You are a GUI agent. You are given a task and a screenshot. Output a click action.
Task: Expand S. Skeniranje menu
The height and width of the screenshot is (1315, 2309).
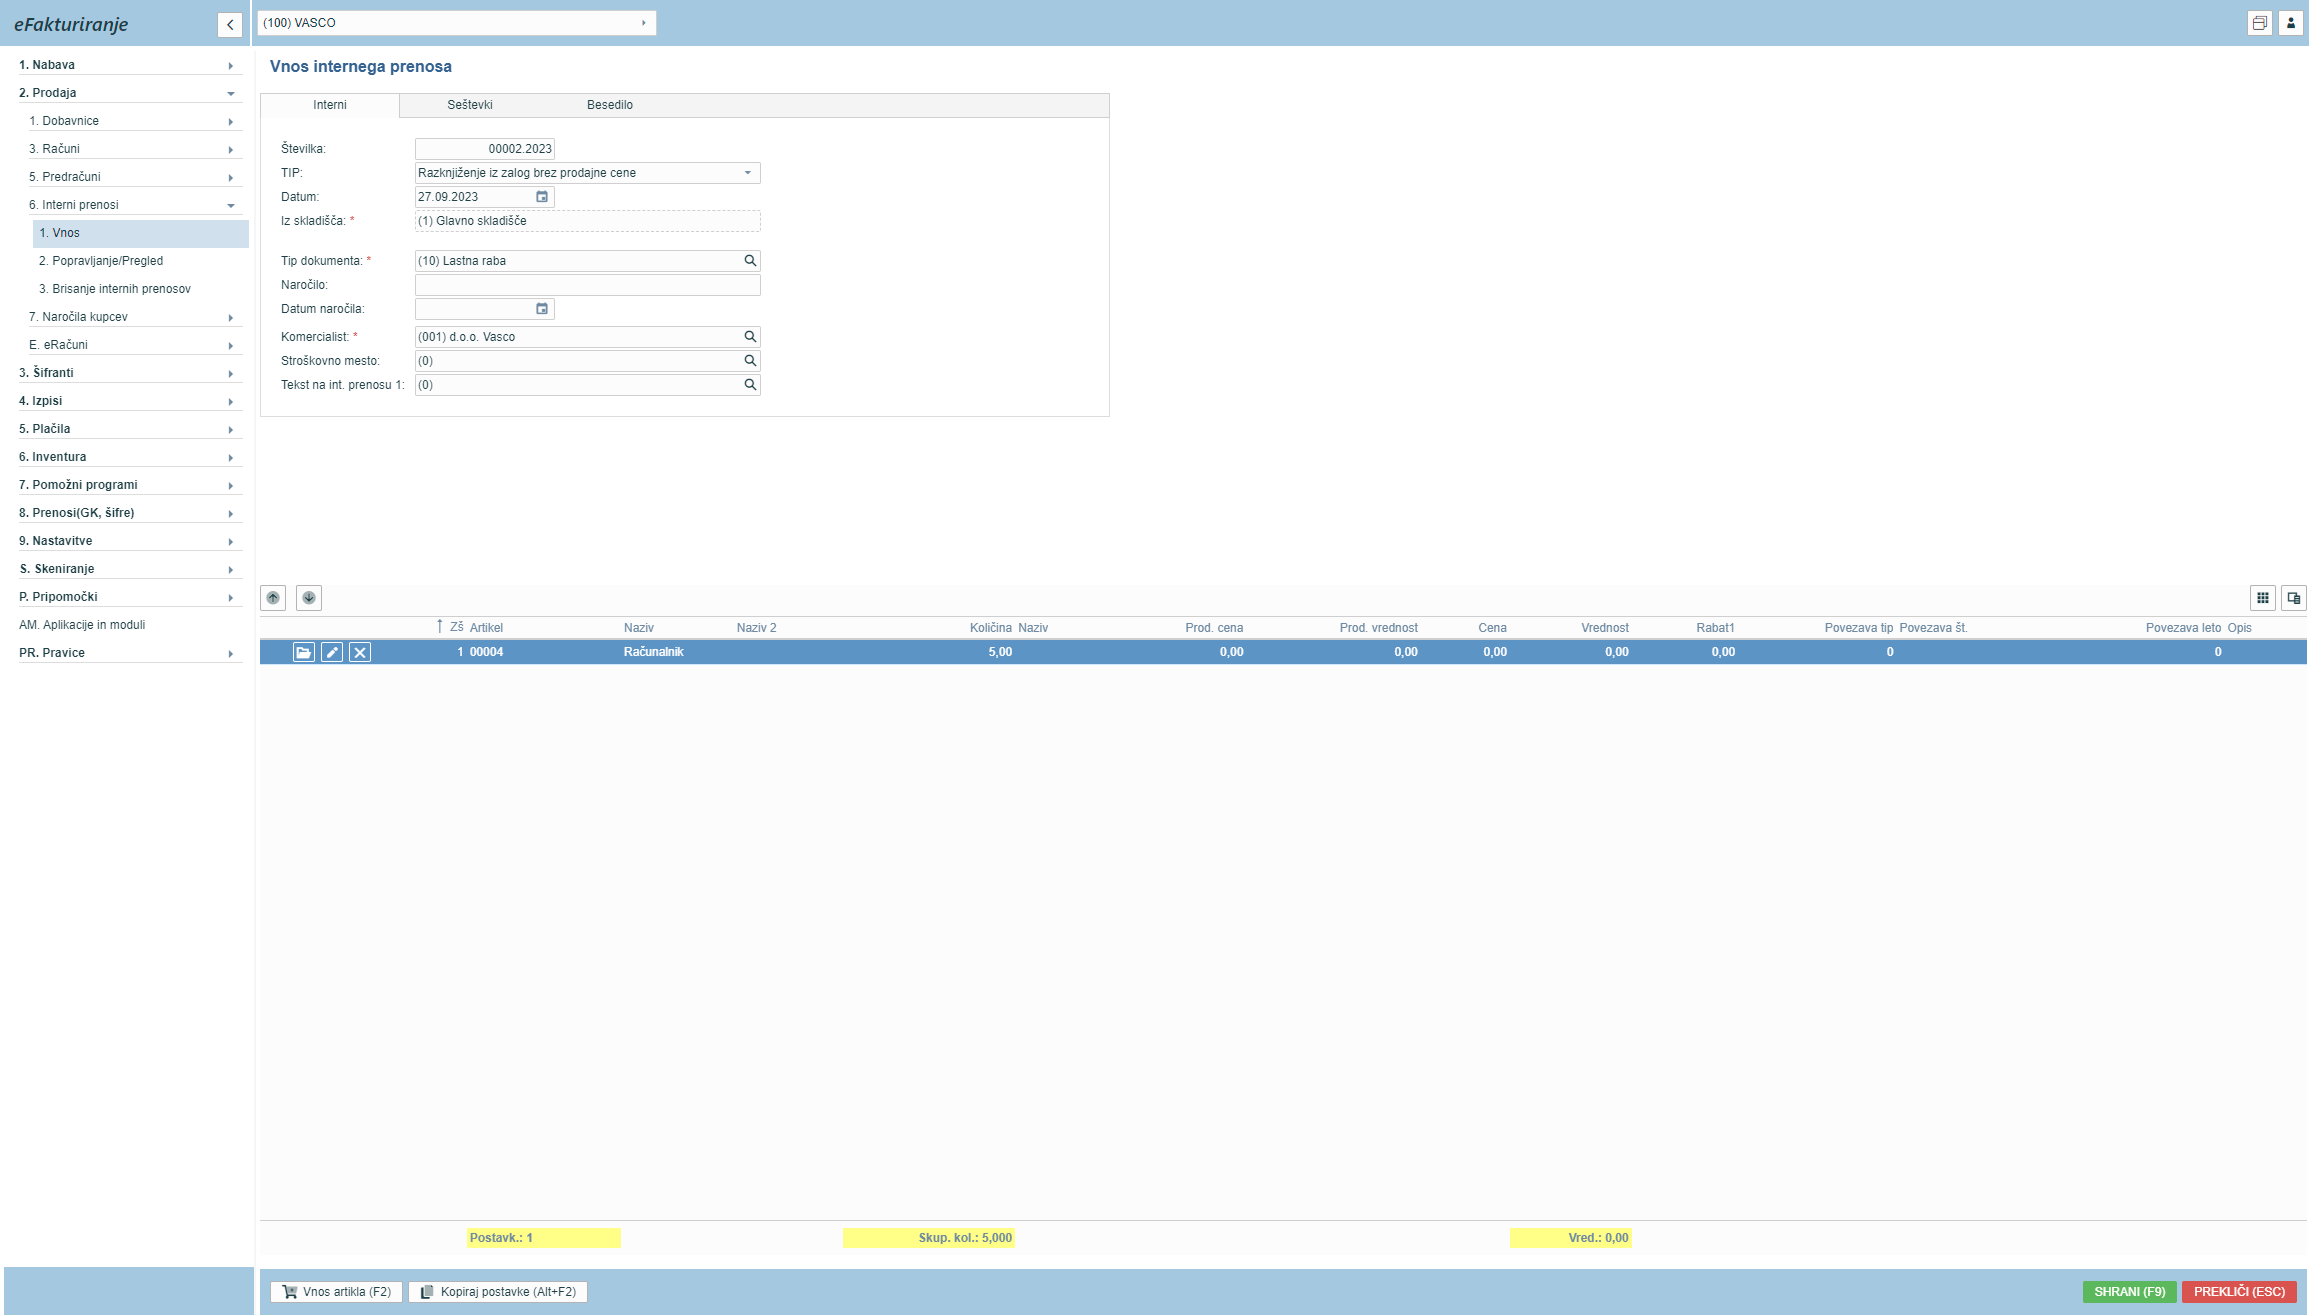pyautogui.click(x=130, y=569)
